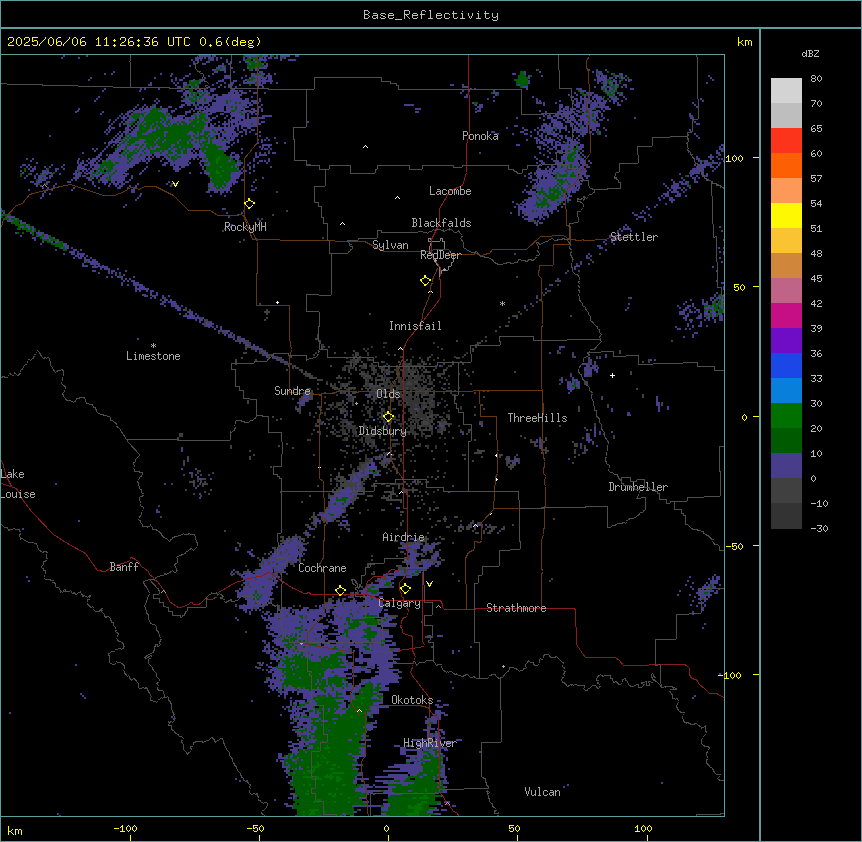Select the yellow 51–54 dBZ legend swatch

786,215
